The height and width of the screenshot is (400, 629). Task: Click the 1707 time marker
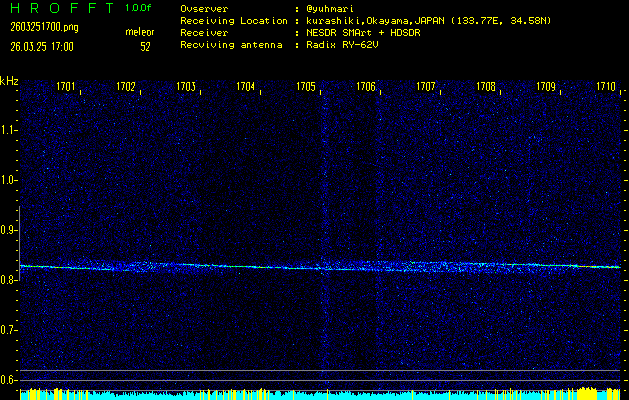[x=426, y=86]
